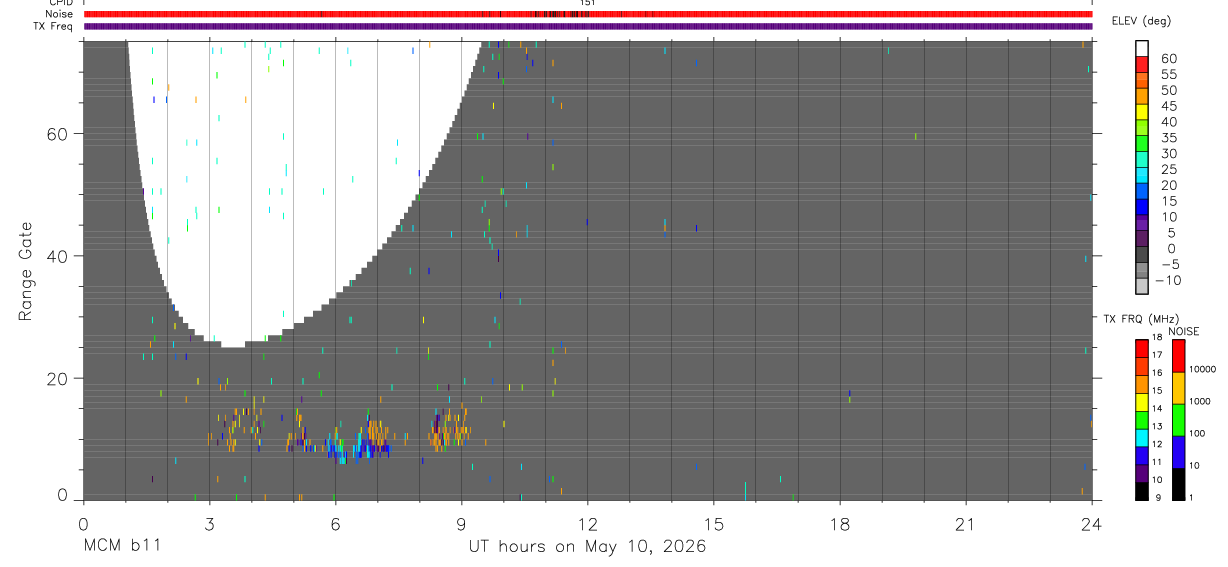Click the 100 label on NOISE scale
Viewport: 1228px width, 567px height.
pyautogui.click(x=1197, y=434)
